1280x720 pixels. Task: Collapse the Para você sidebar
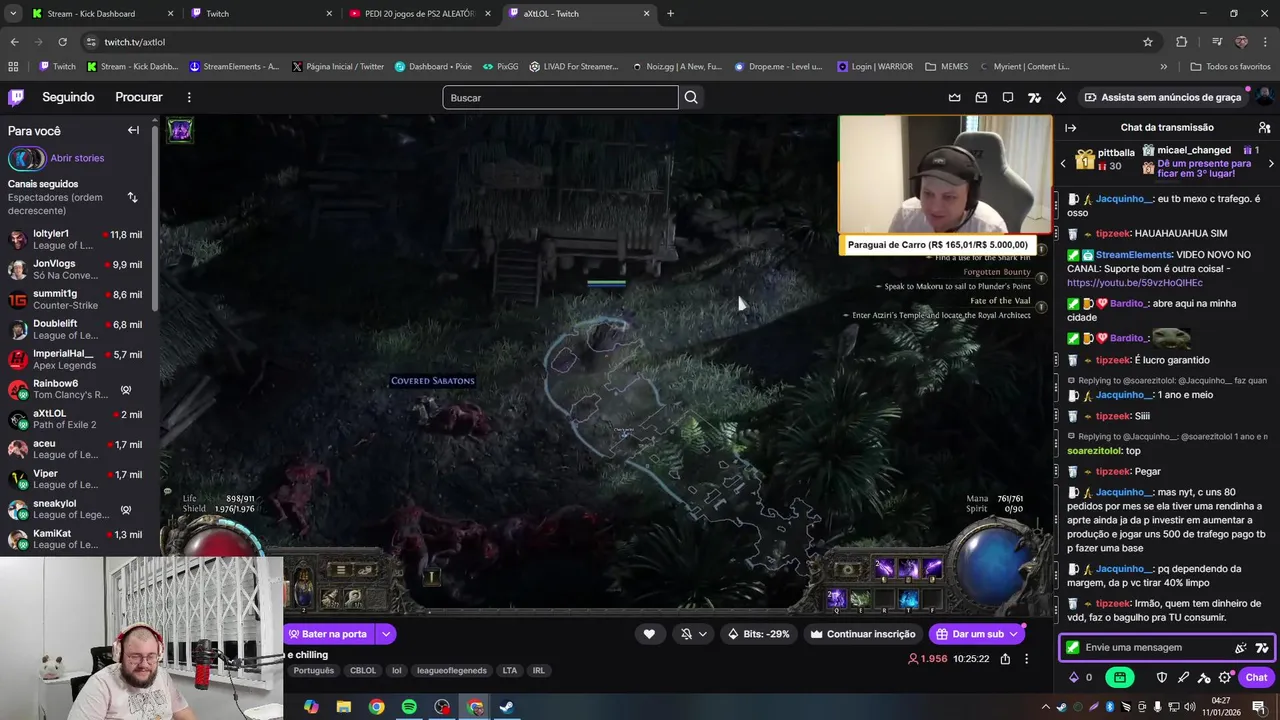[x=133, y=130]
